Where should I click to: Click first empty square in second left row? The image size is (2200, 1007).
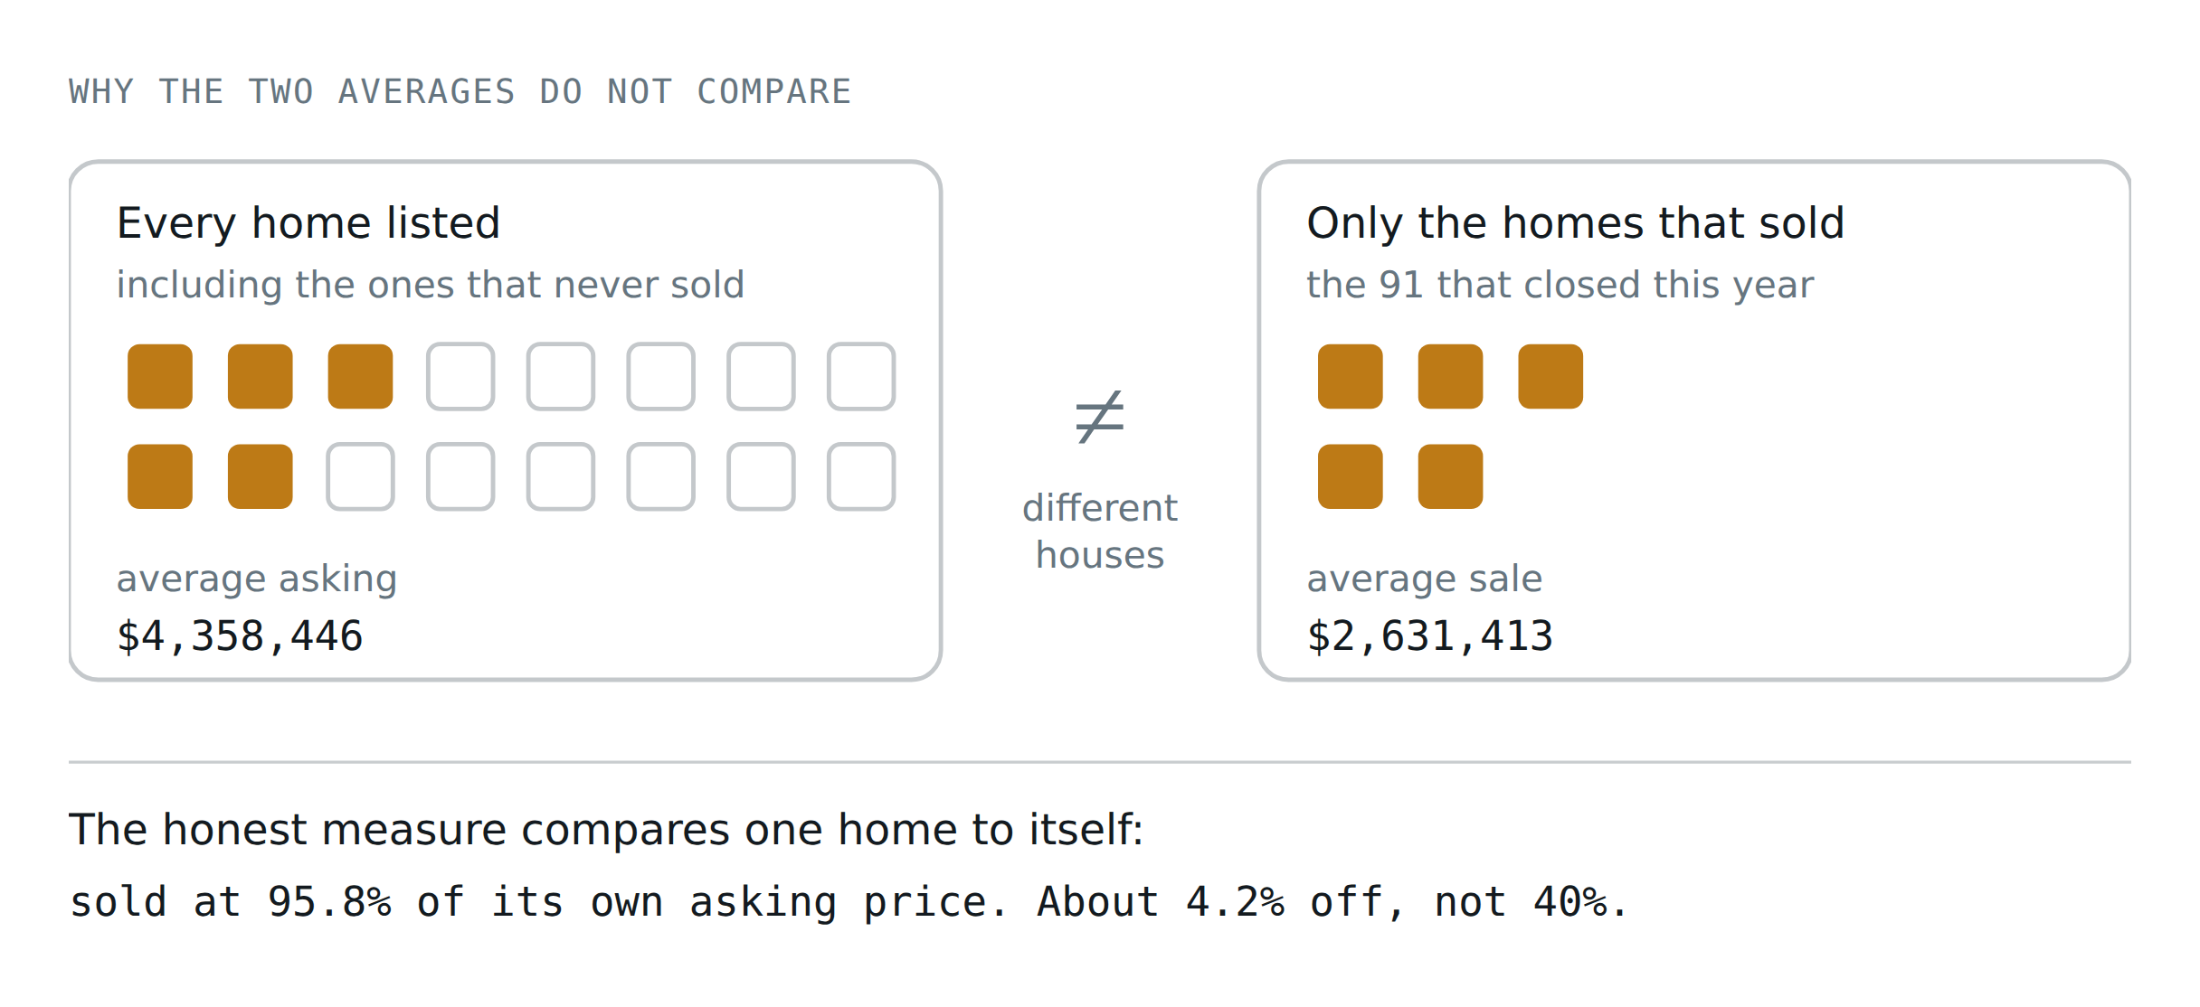[x=360, y=477]
